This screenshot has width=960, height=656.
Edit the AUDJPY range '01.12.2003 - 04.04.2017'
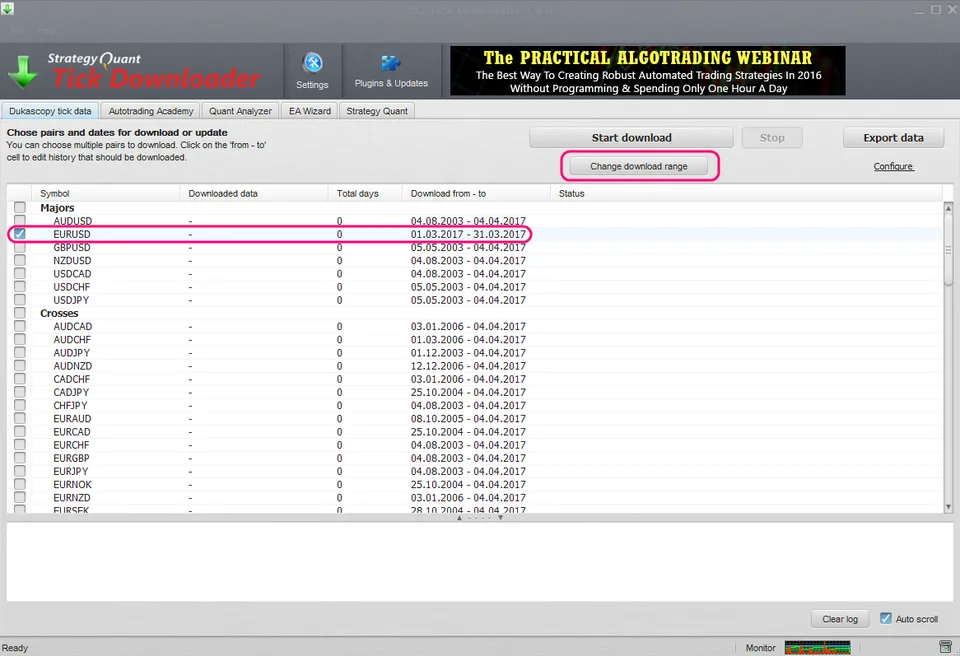(x=468, y=353)
